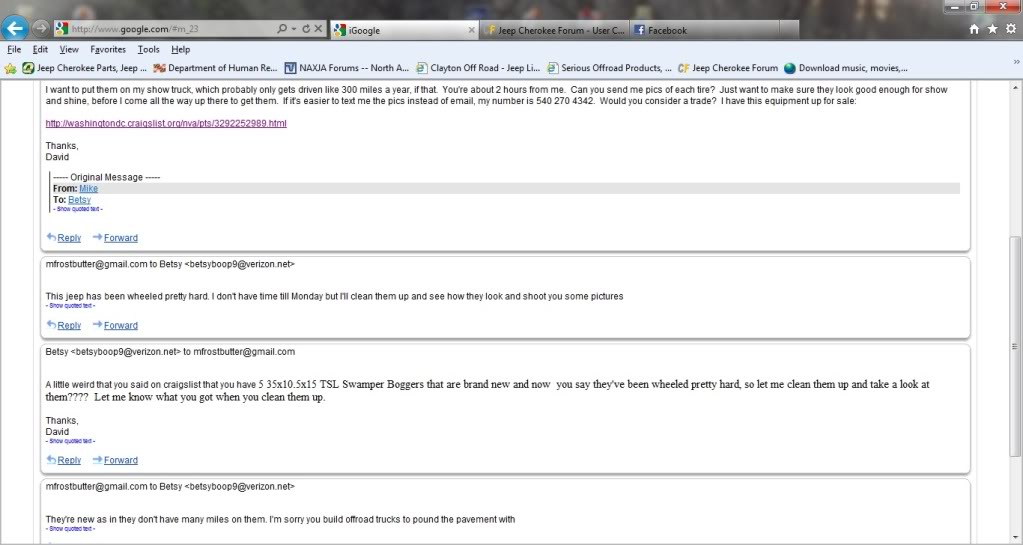Click recipient Betsy in original message

pos(79,200)
